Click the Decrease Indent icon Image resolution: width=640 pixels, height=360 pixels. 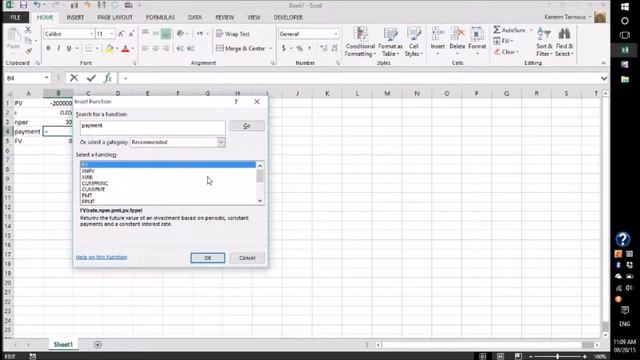pyautogui.click(x=180, y=49)
